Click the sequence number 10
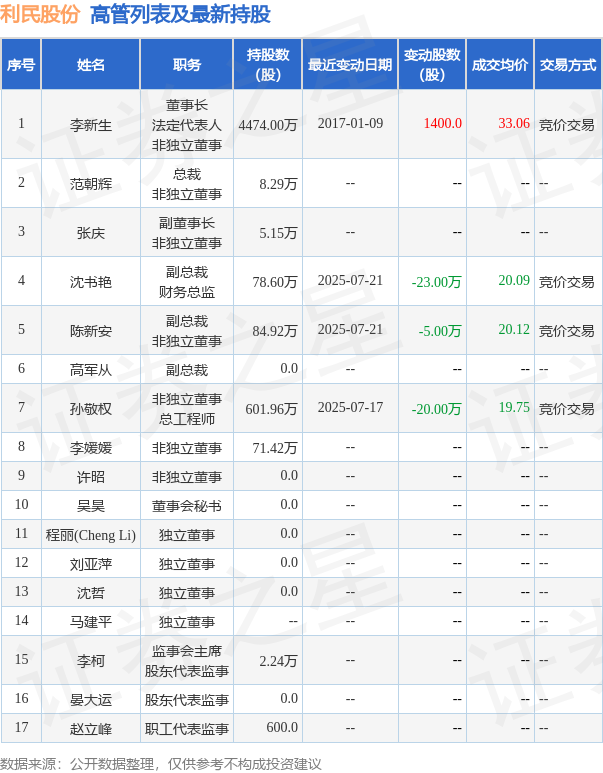Screen dimensions: 603x773 (x=21, y=504)
